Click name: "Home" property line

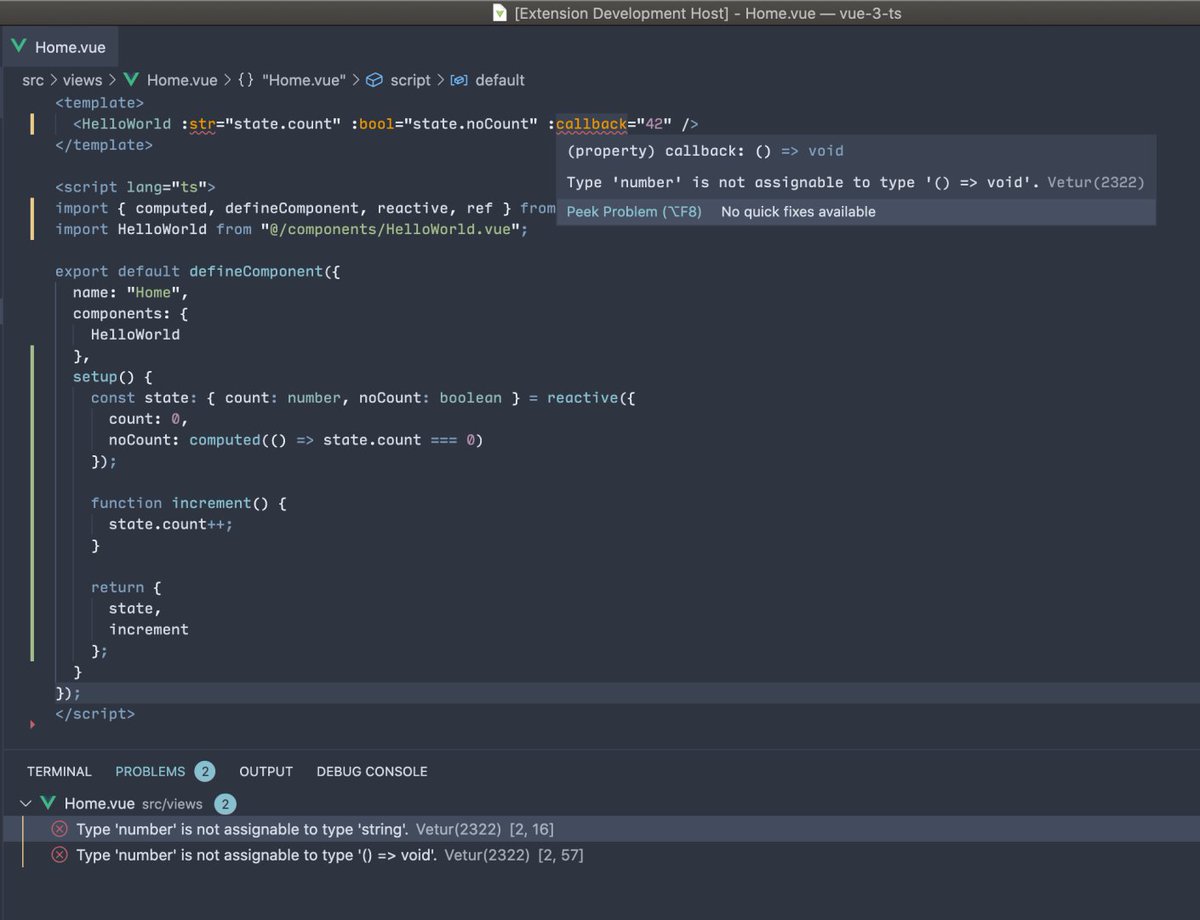click(130, 293)
